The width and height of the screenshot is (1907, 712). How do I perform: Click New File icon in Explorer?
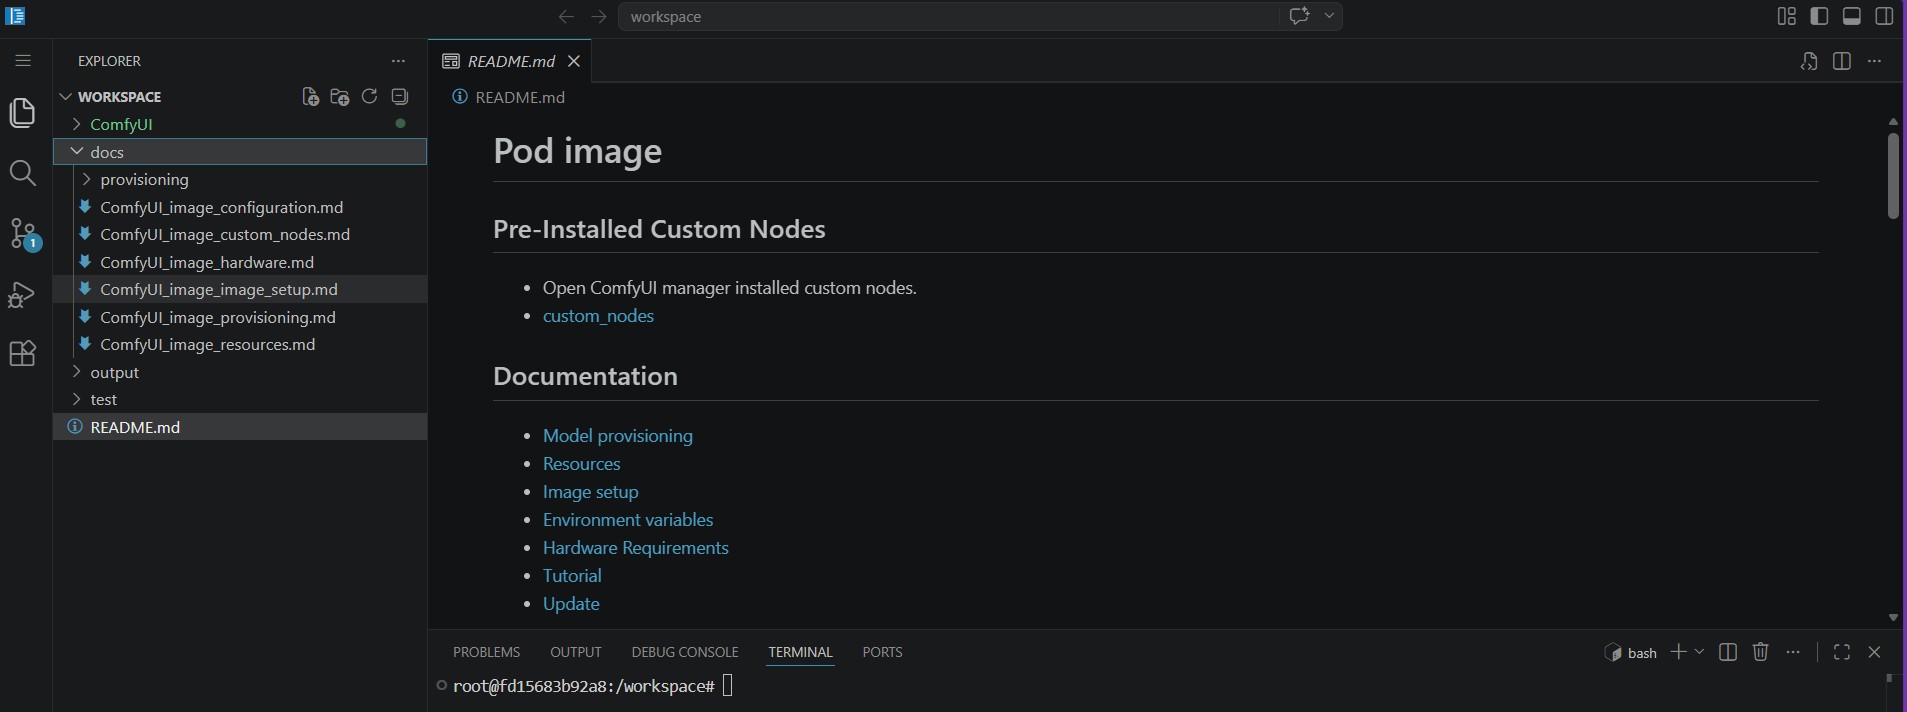click(x=310, y=97)
